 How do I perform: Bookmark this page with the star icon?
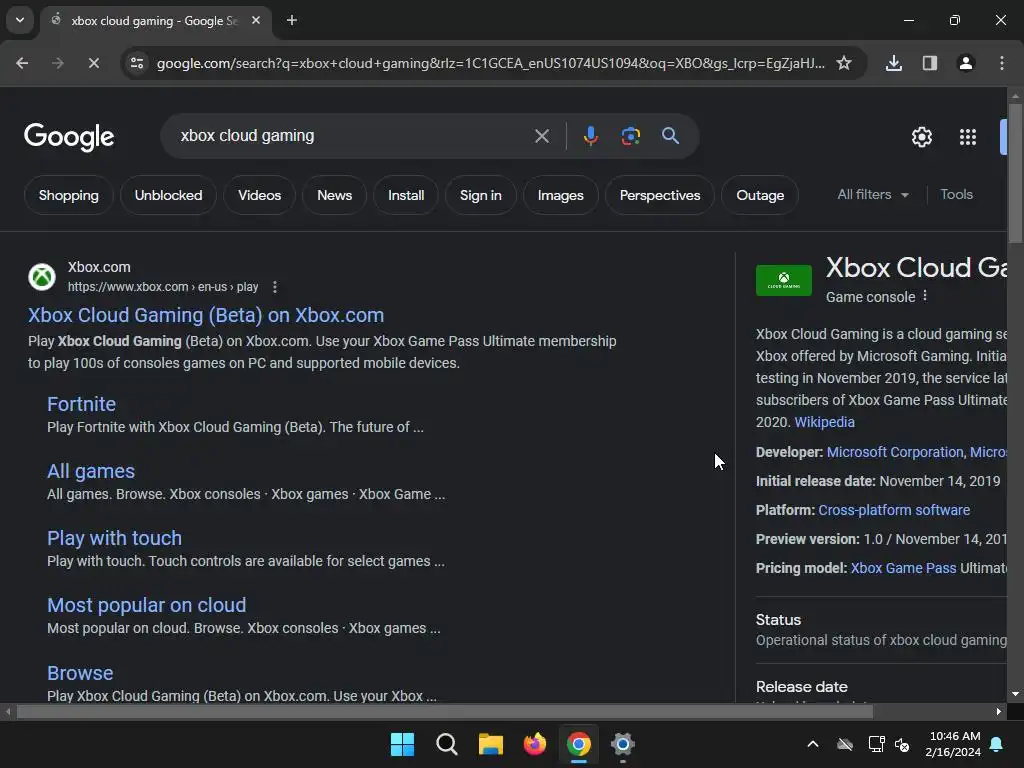(x=844, y=63)
